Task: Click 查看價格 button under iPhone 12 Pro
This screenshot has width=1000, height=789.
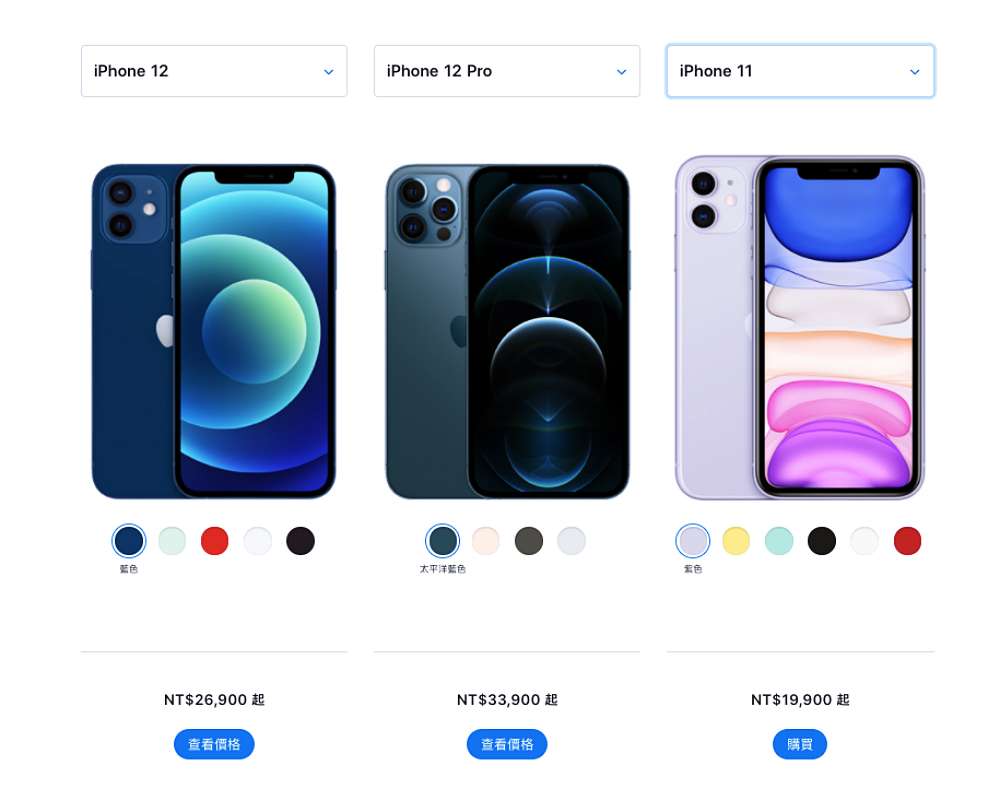Action: click(506, 744)
